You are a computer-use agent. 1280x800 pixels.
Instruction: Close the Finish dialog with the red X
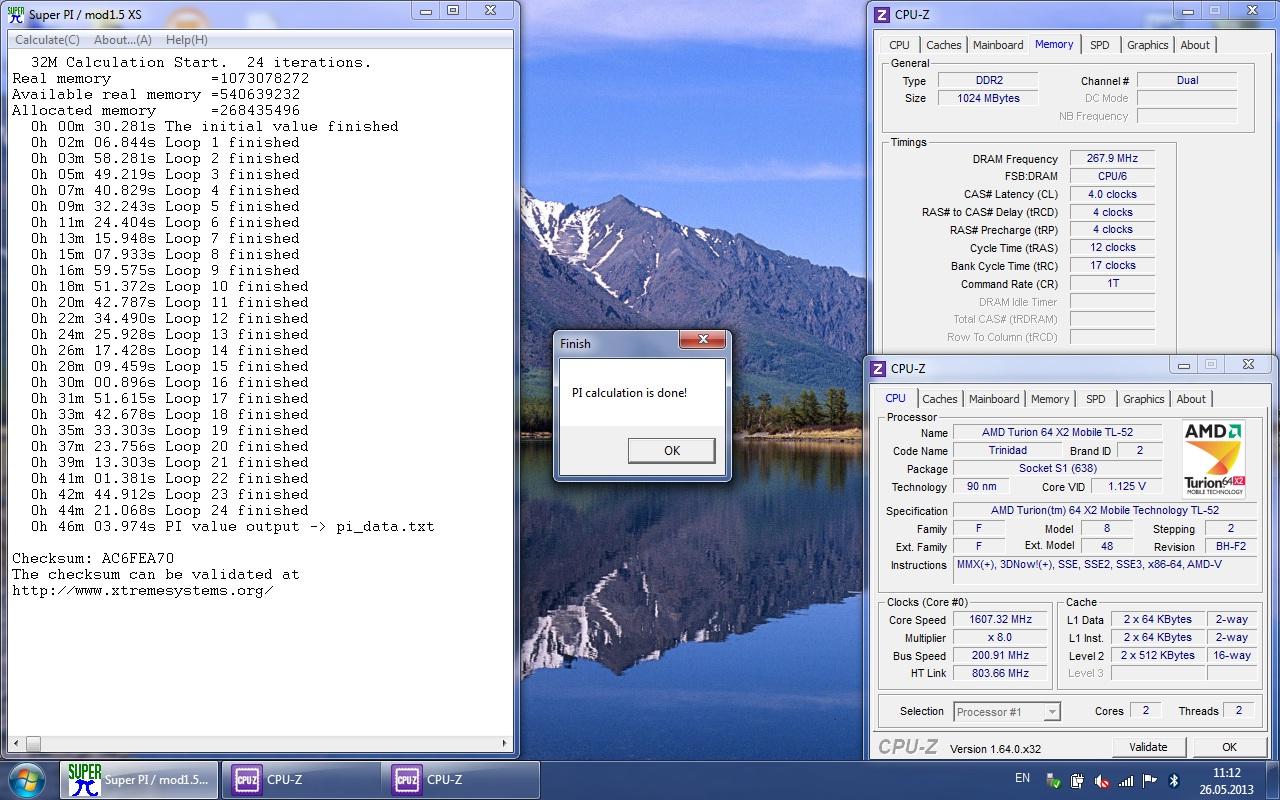[x=703, y=342]
